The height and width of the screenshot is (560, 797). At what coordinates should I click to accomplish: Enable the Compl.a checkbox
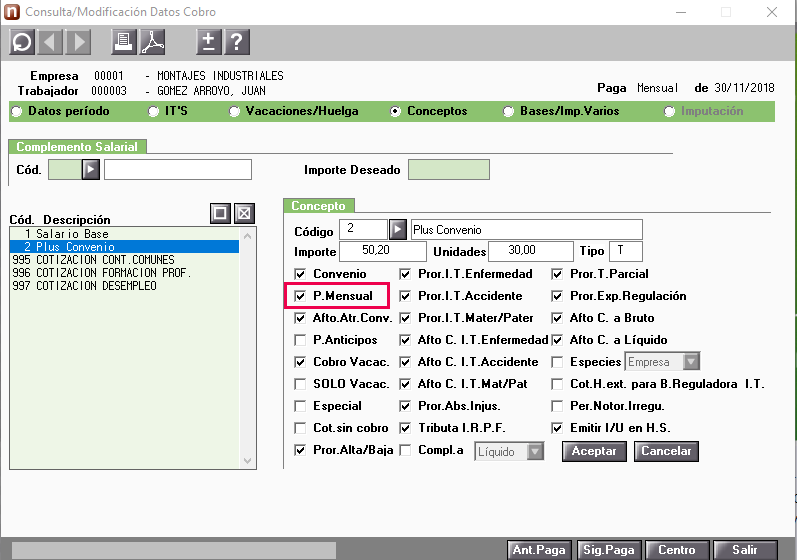tap(405, 450)
